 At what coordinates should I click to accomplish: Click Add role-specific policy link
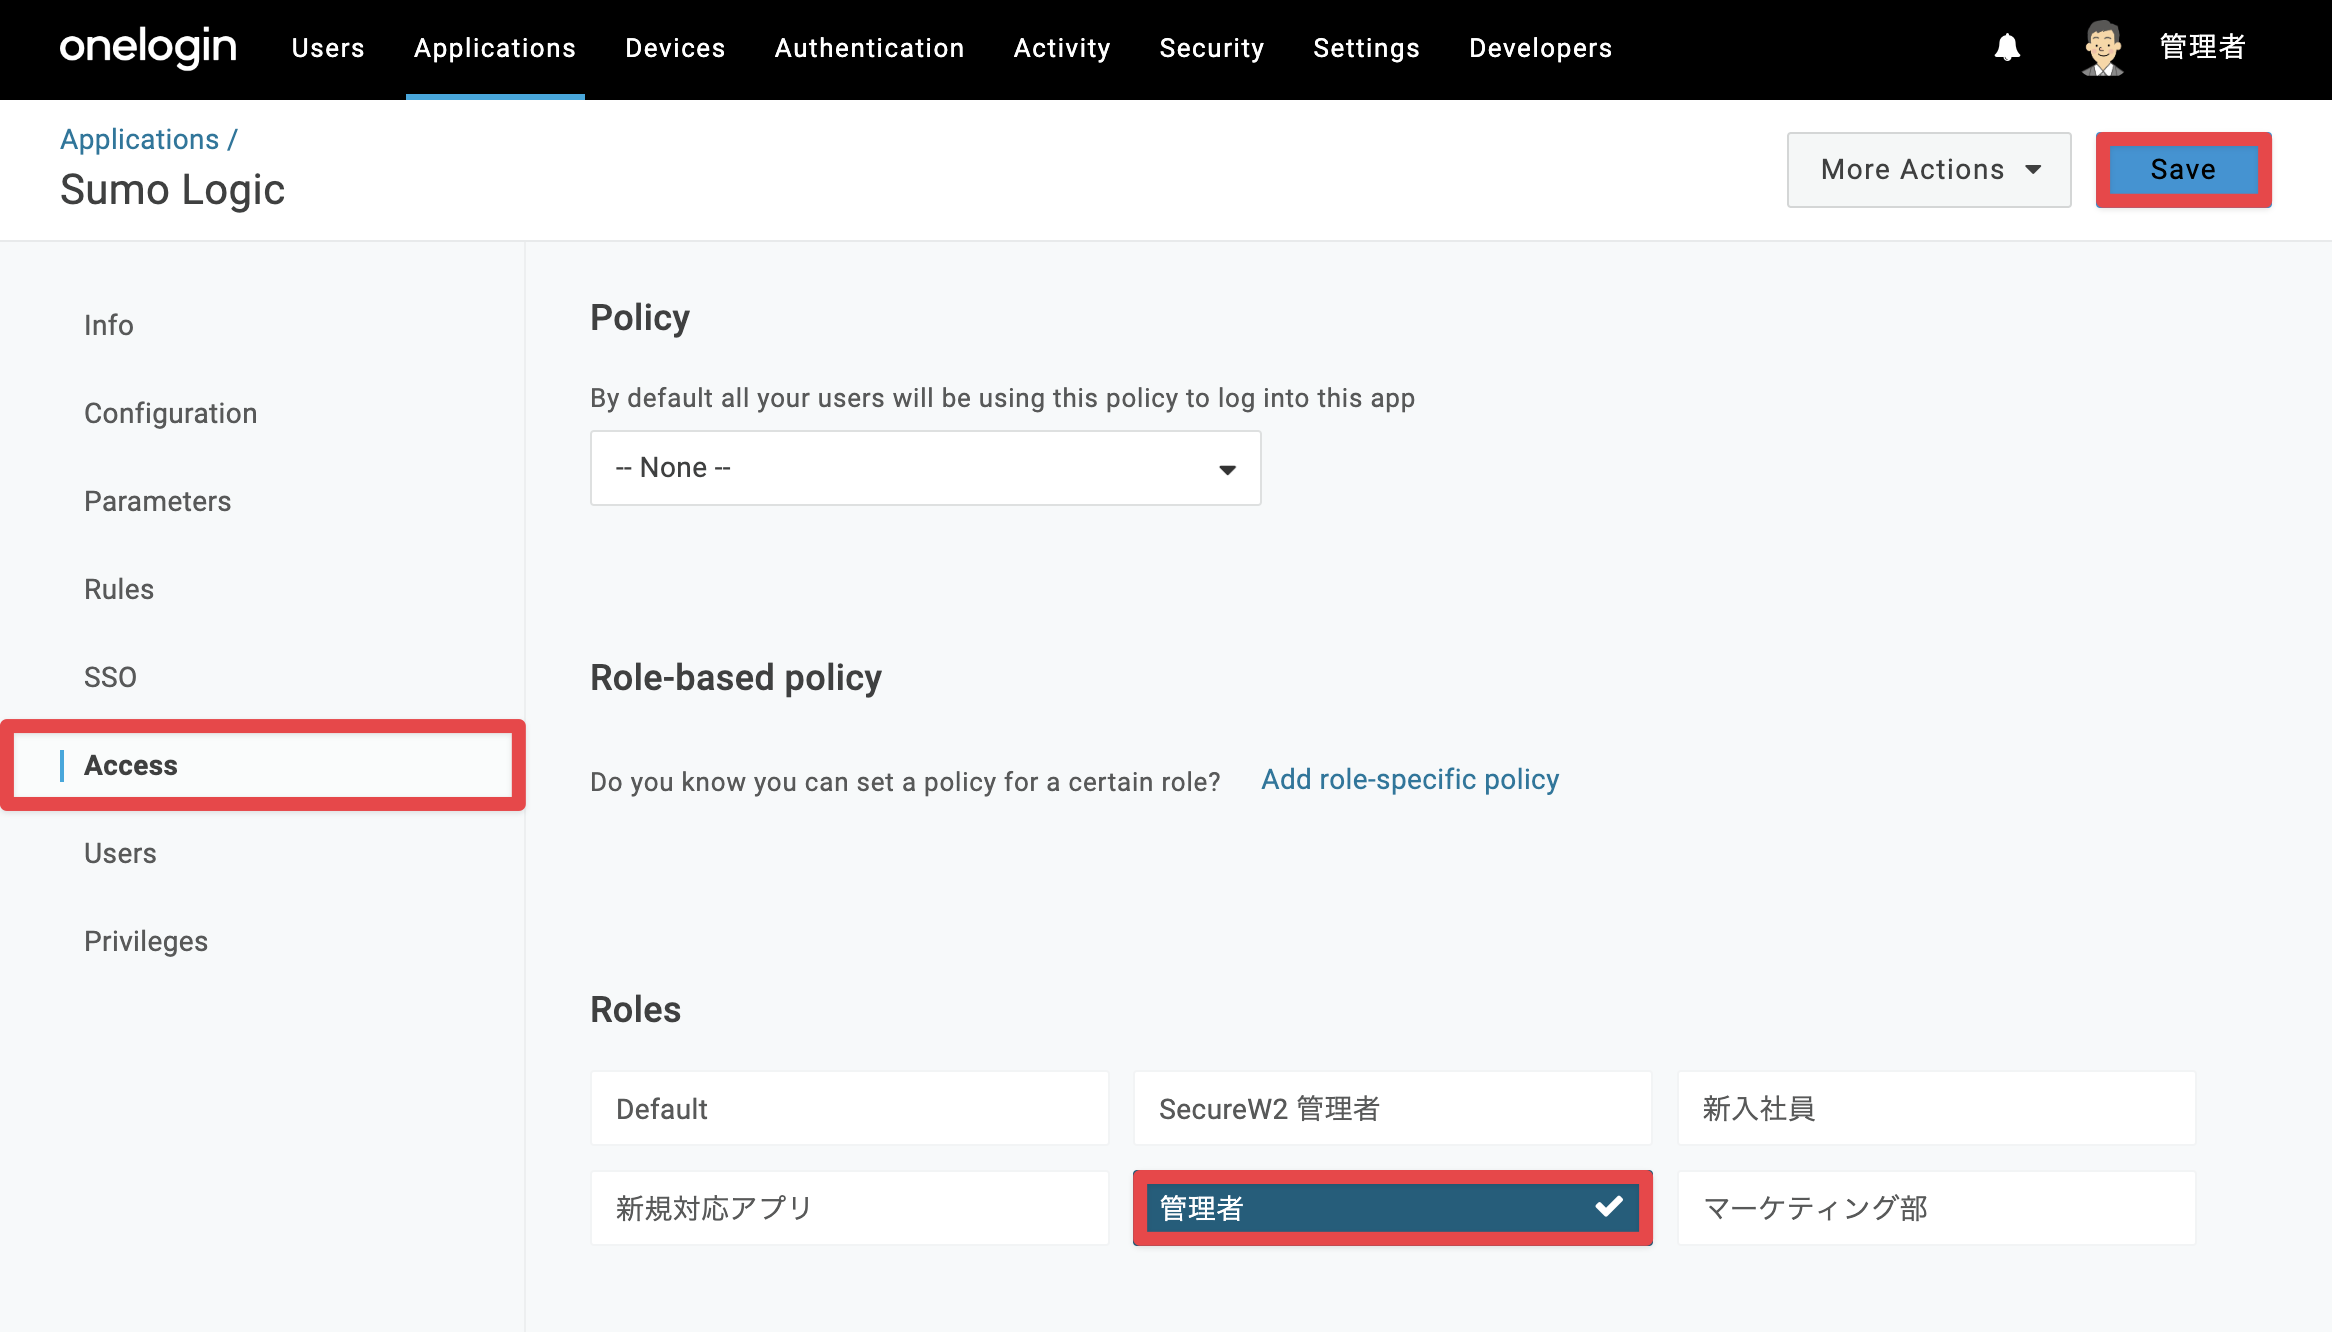(x=1410, y=779)
